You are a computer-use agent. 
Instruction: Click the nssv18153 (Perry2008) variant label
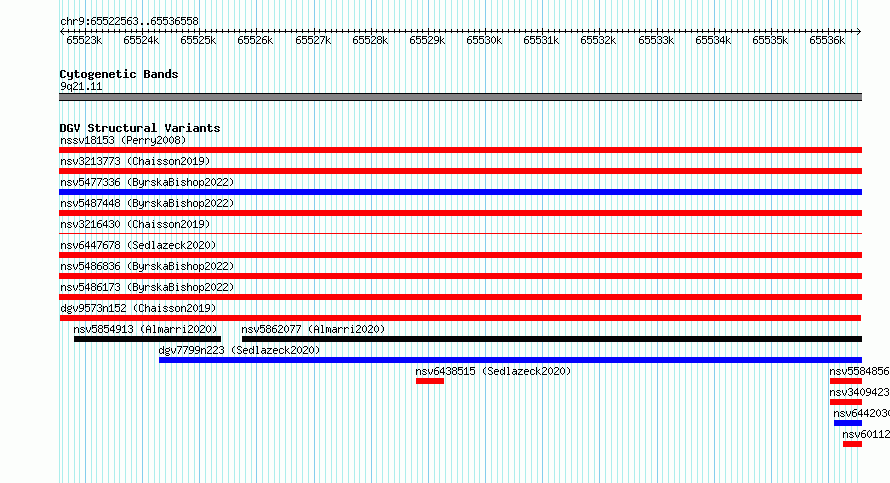click(123, 140)
